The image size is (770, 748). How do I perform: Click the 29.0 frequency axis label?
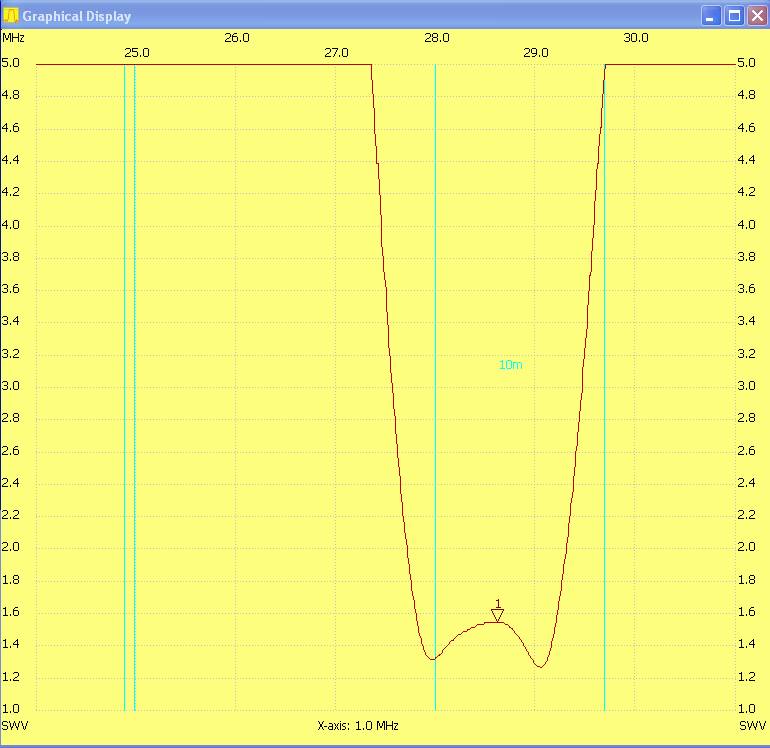point(536,53)
